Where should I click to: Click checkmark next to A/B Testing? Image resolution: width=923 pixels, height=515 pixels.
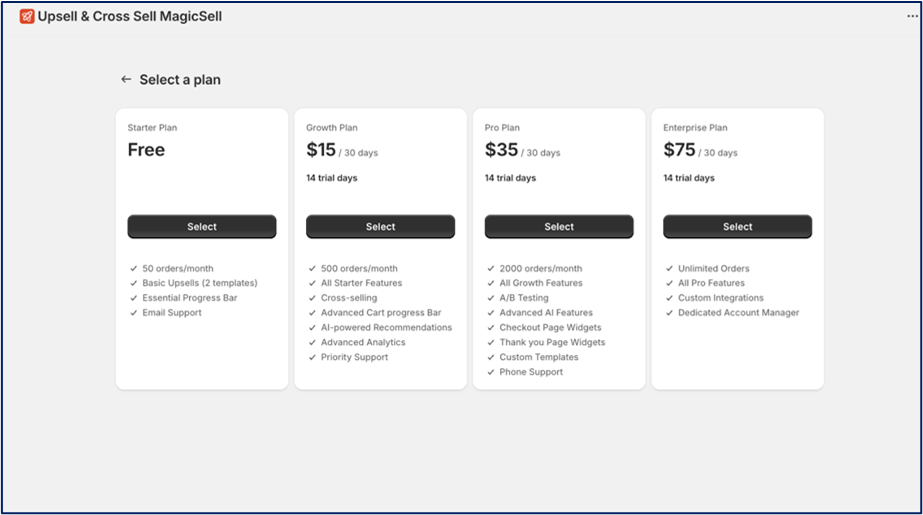[x=491, y=298]
